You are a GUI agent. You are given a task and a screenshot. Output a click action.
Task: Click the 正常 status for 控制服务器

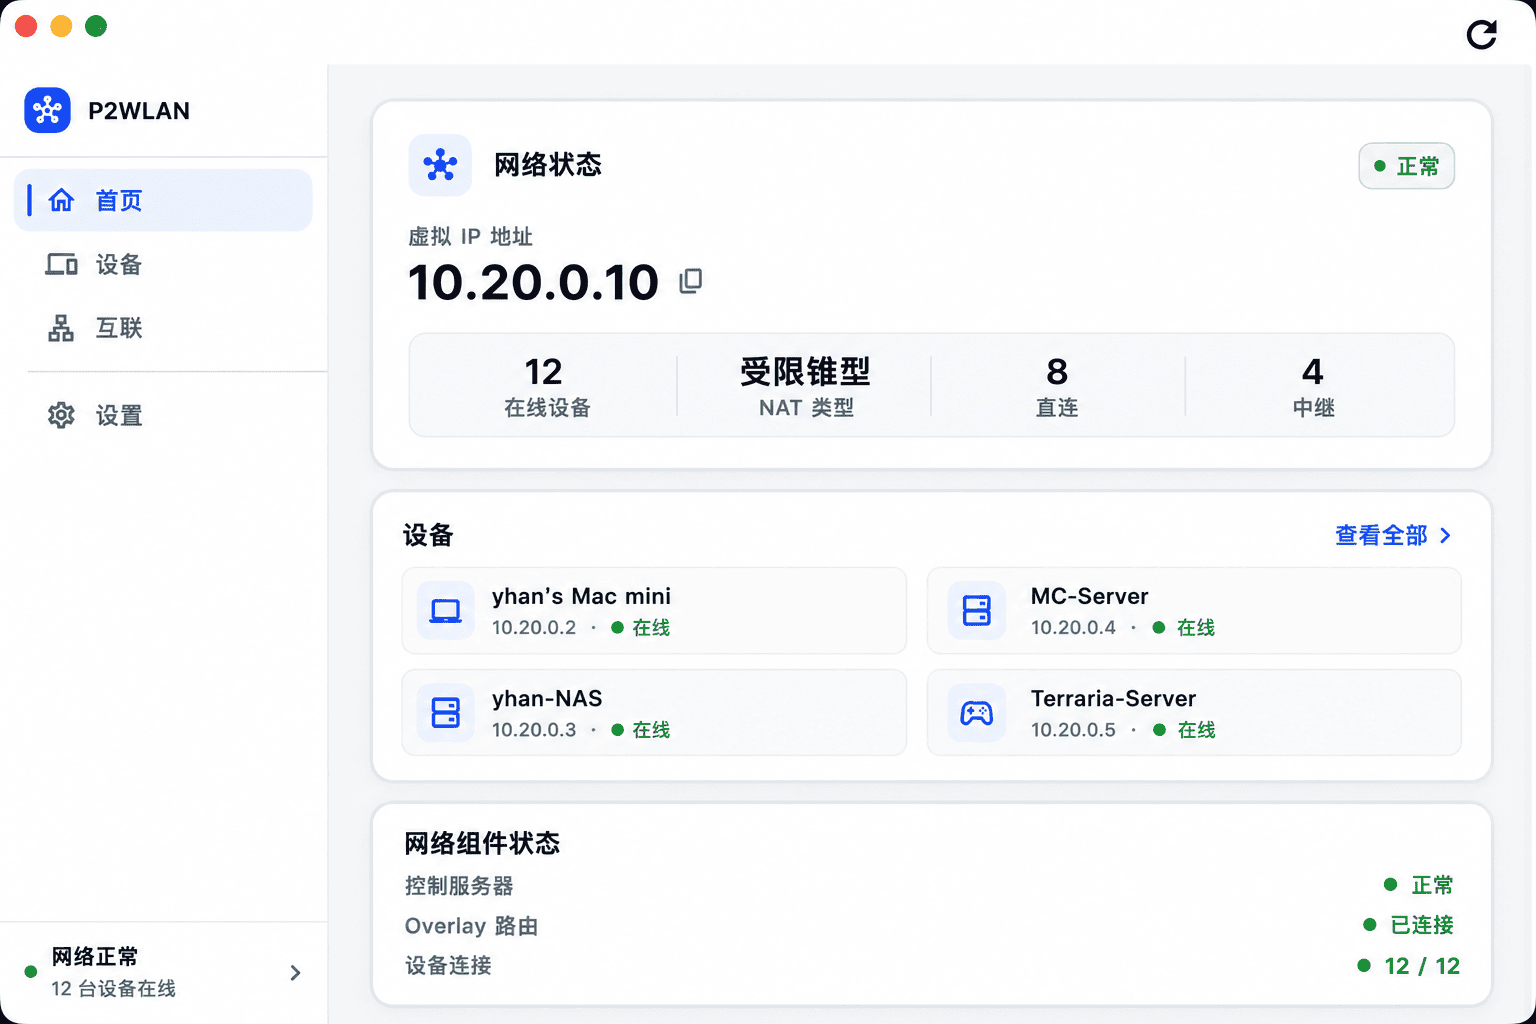click(x=1419, y=885)
